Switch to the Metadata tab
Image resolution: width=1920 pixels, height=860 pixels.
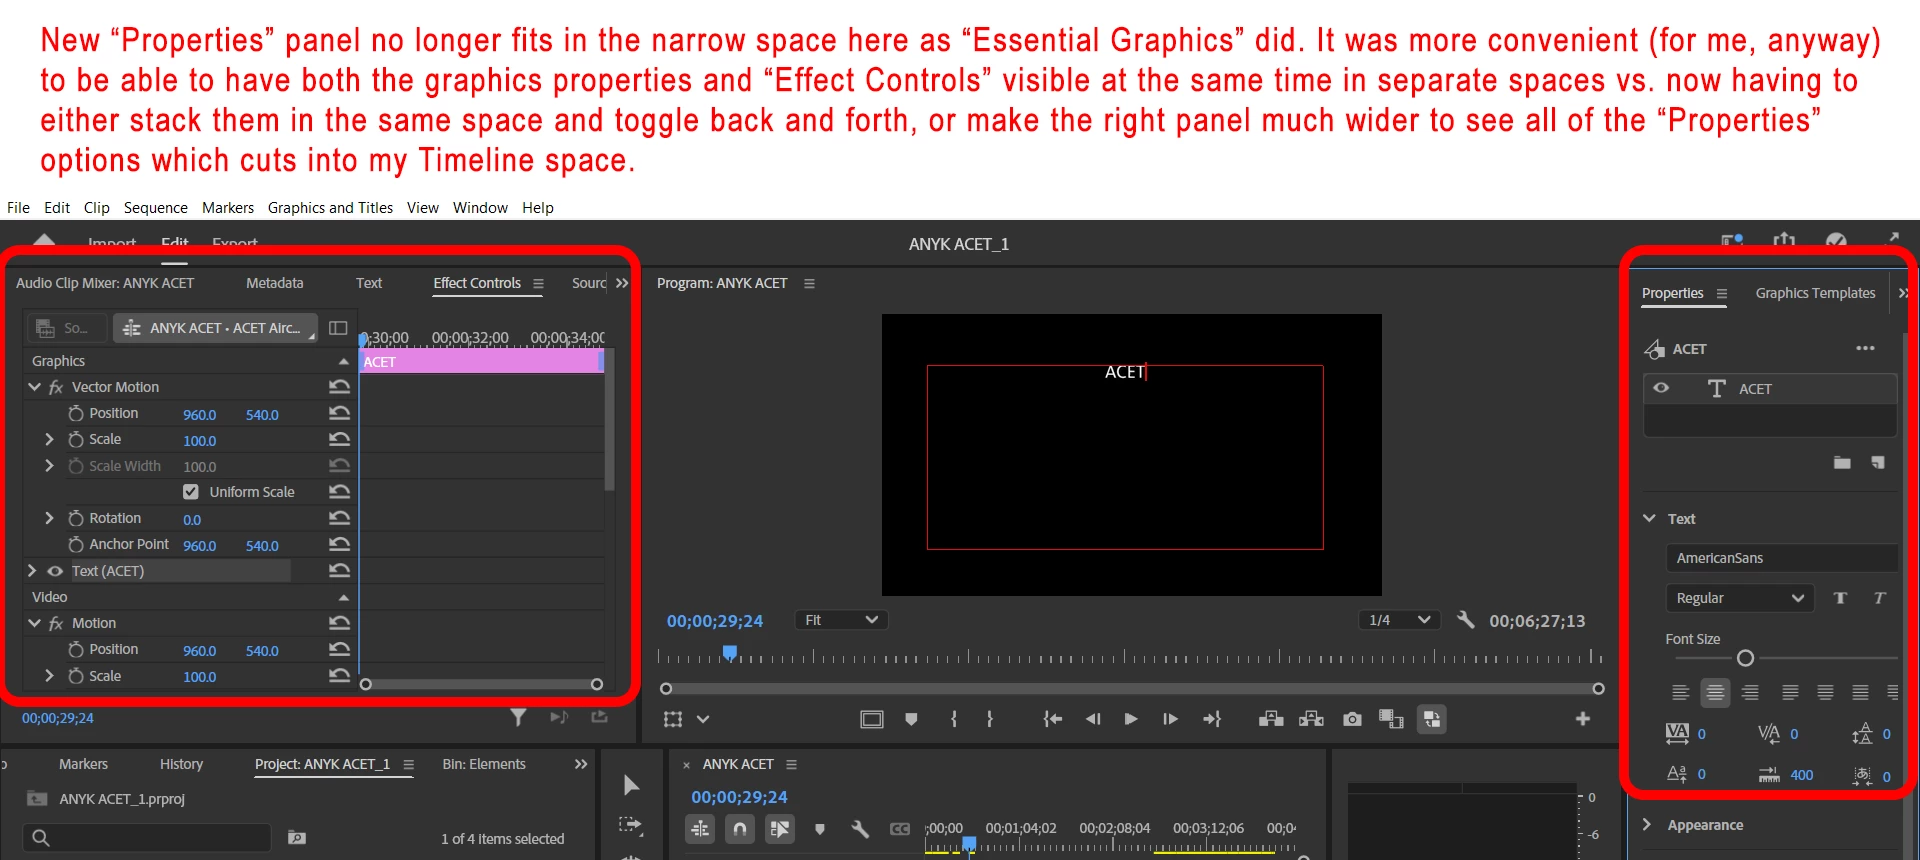[x=274, y=283]
